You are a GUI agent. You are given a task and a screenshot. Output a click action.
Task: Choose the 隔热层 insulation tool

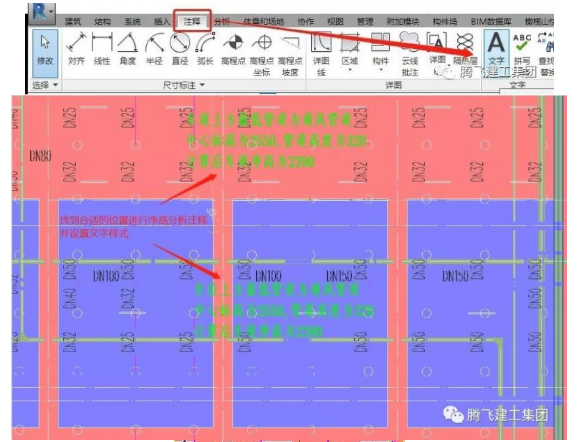tap(465, 49)
